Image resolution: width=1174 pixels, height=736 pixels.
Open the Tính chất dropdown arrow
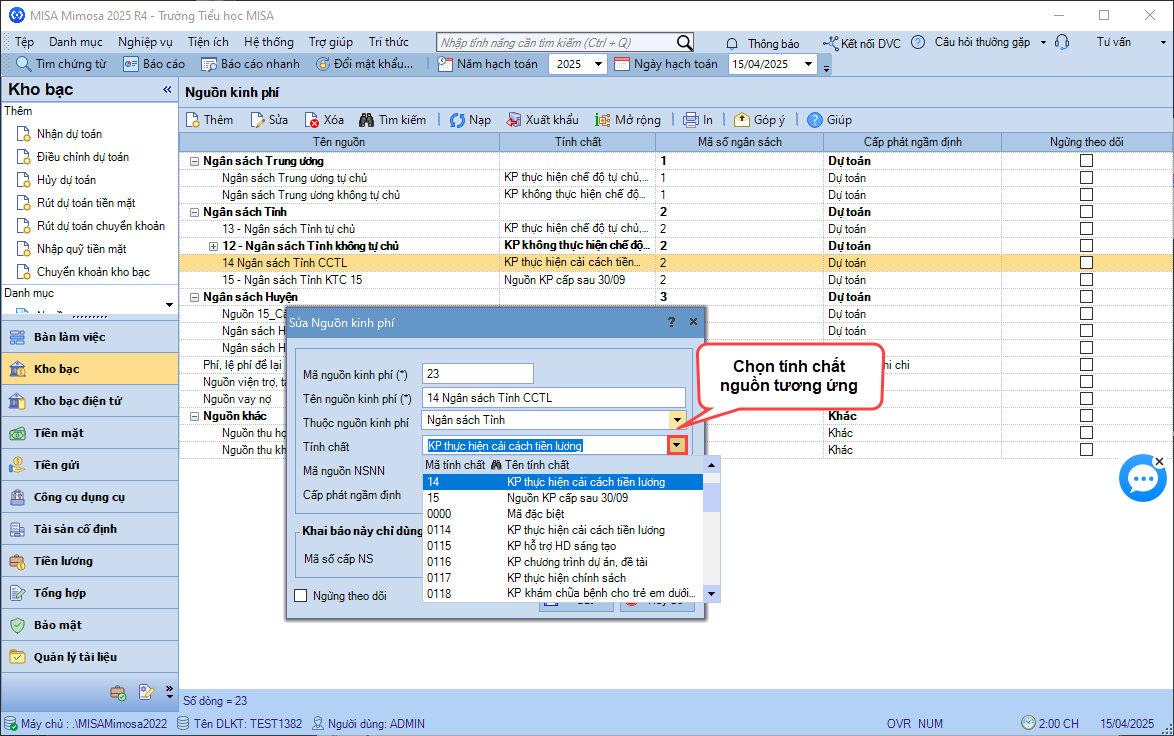click(x=677, y=445)
